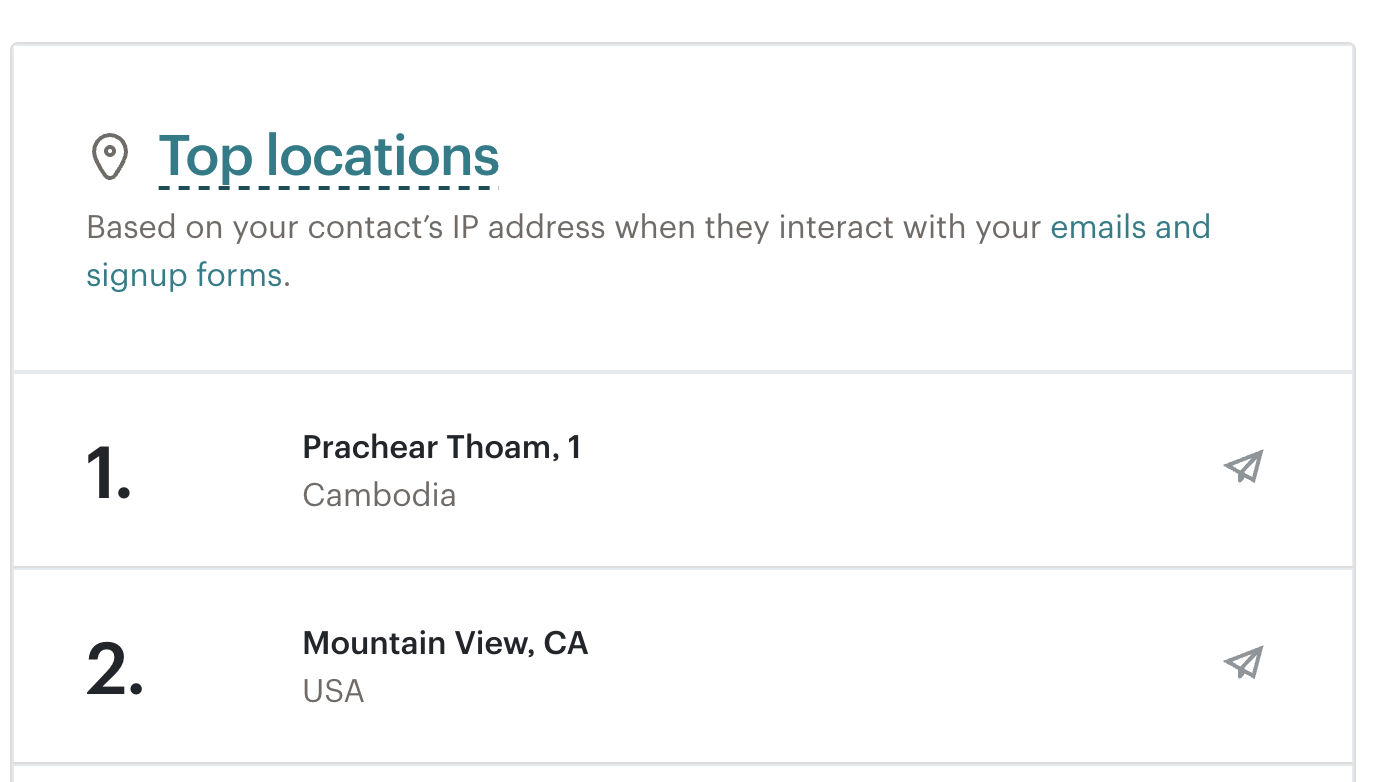This screenshot has height=782, width=1398.
Task: Click the location pin icon beside Top locations
Action: (x=109, y=157)
